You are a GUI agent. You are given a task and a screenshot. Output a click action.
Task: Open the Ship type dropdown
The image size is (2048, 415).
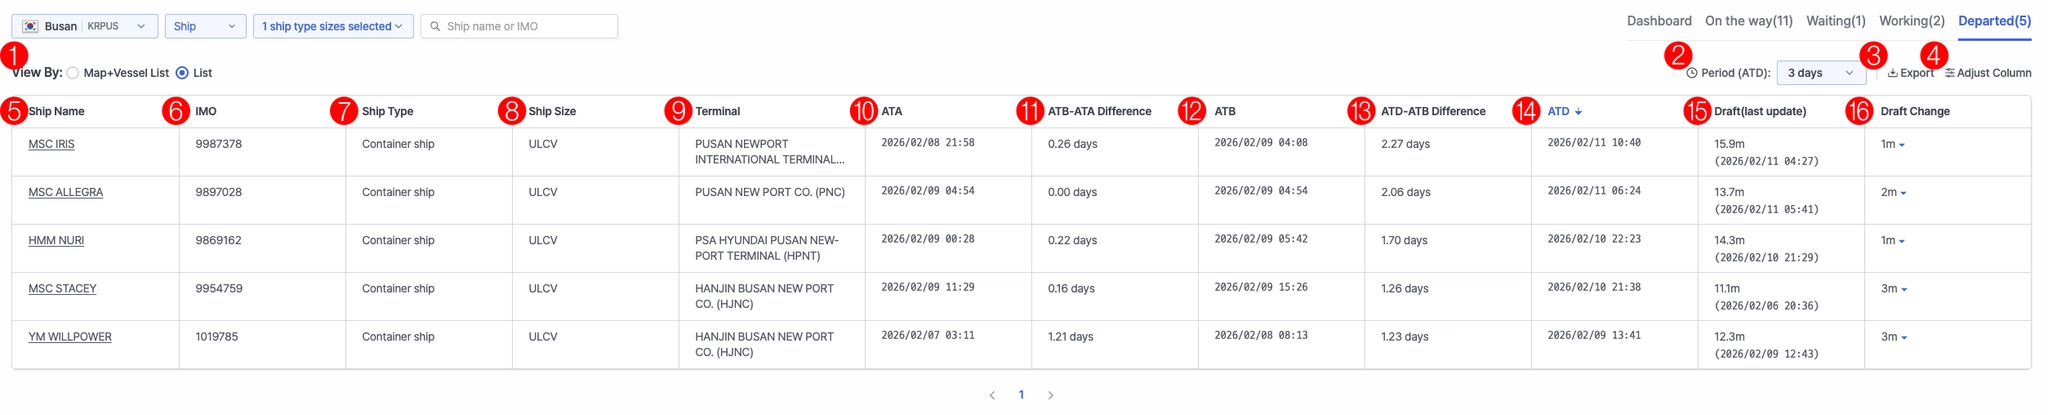tap(205, 26)
